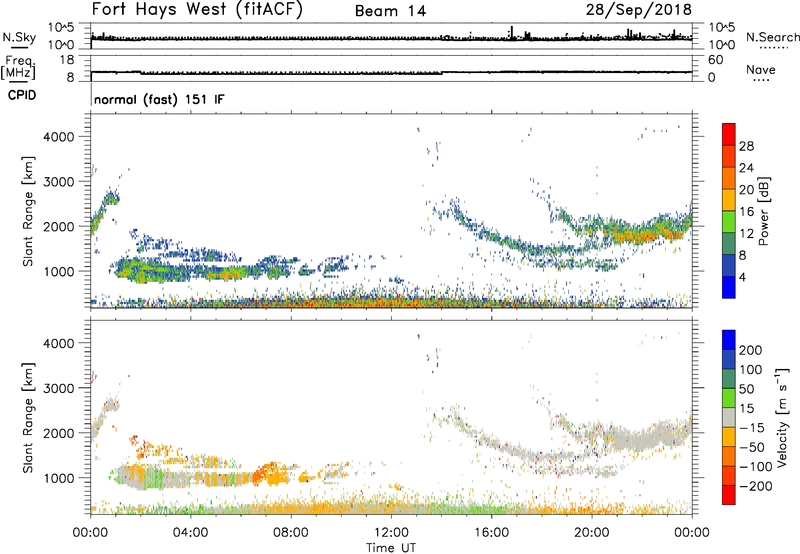
Task: Click the "04:00" time axis label
Action: [x=191, y=533]
